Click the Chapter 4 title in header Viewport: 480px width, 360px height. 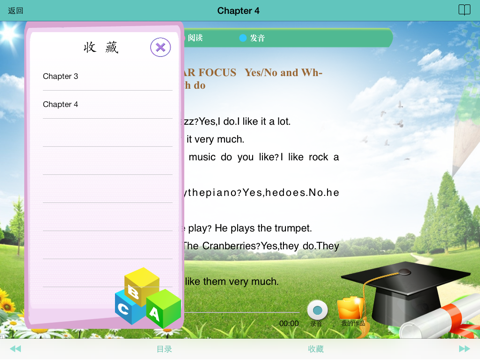point(238,11)
